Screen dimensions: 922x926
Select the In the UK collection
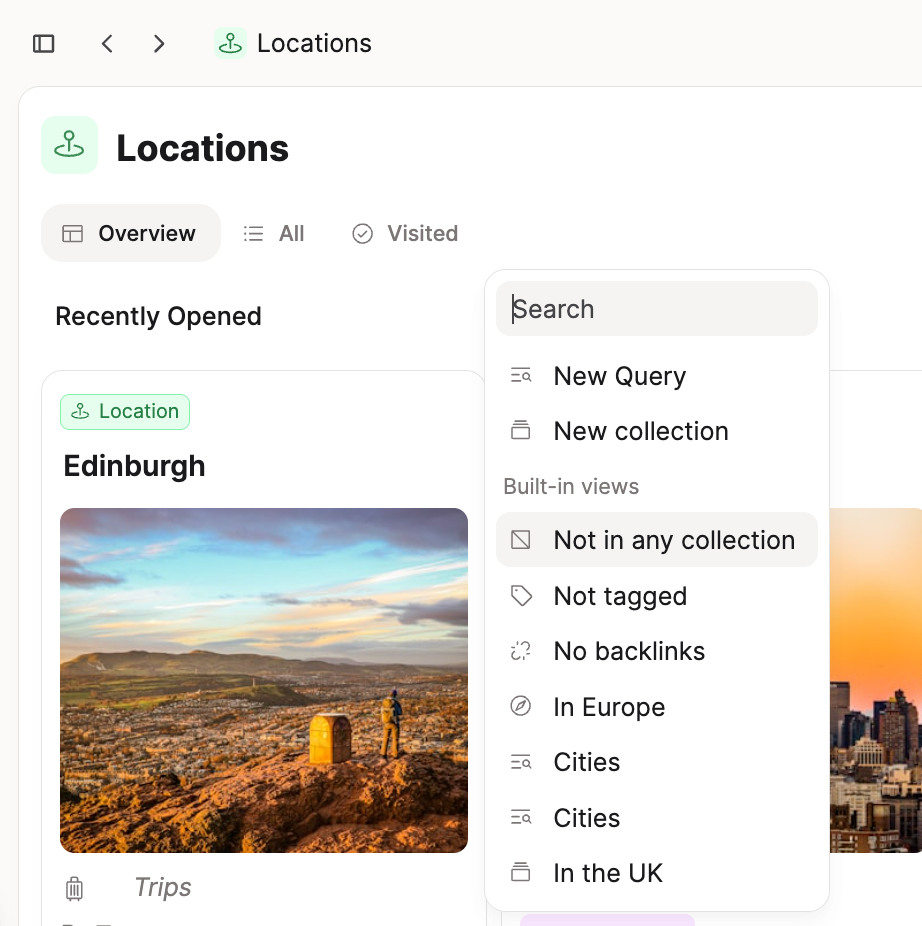pyautogui.click(x=657, y=872)
